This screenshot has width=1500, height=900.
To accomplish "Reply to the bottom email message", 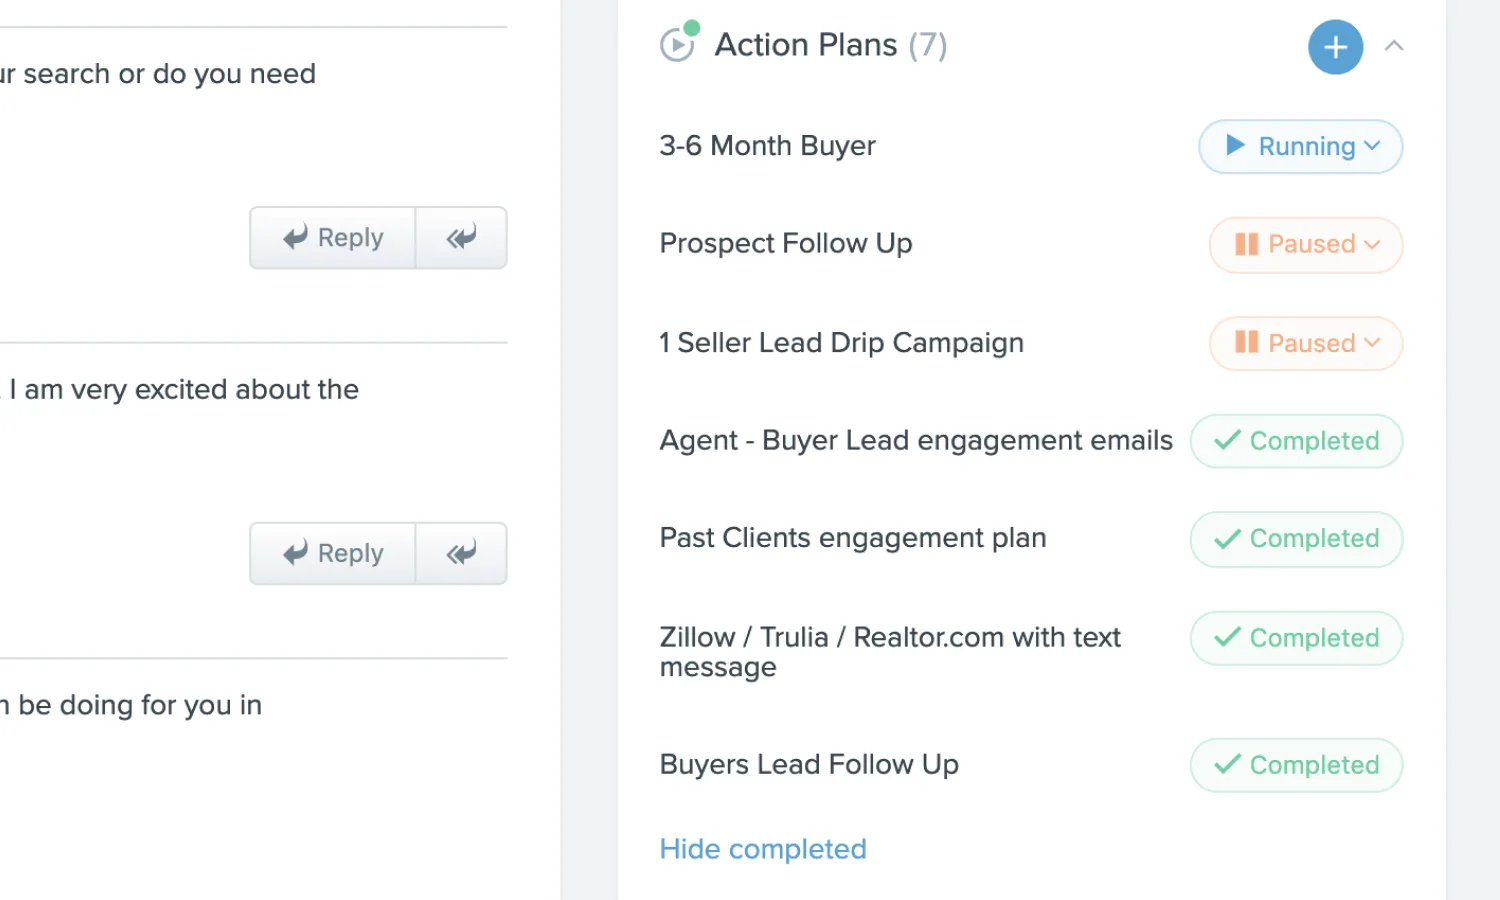I will pyautogui.click(x=332, y=553).
